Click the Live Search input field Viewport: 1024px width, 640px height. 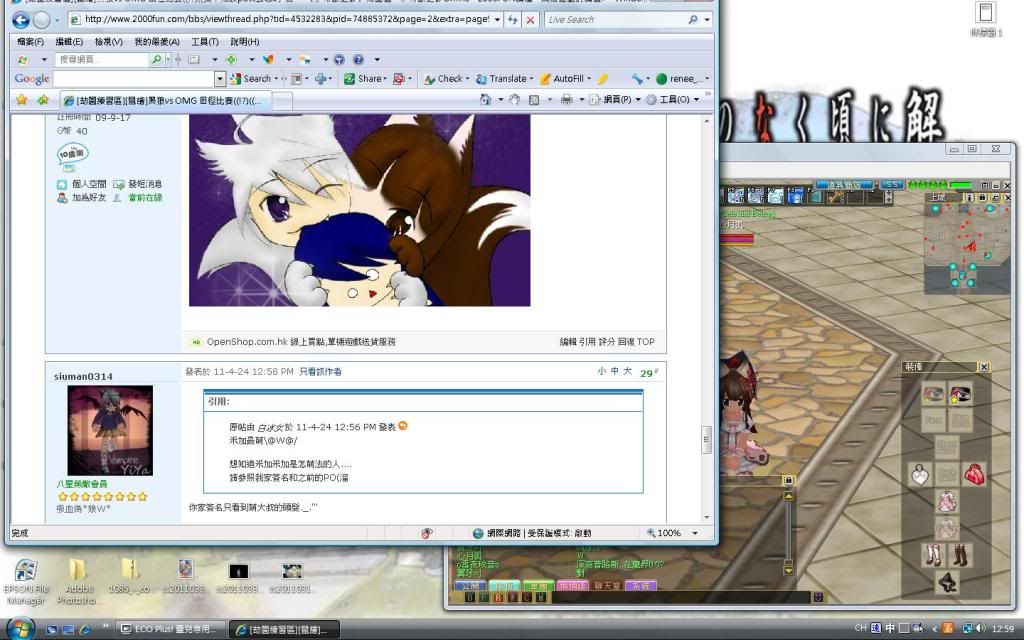[x=613, y=20]
